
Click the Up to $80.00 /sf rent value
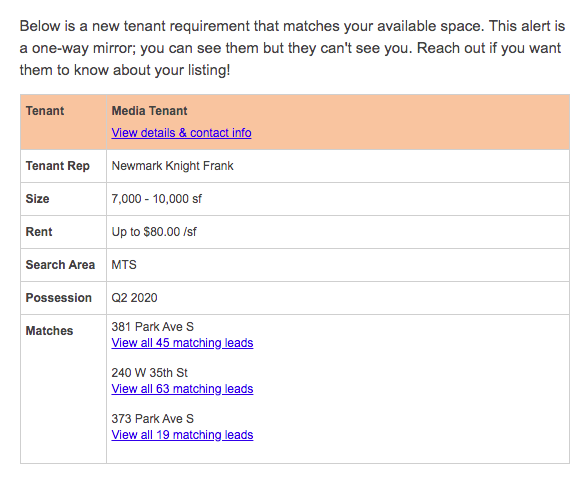click(x=154, y=232)
